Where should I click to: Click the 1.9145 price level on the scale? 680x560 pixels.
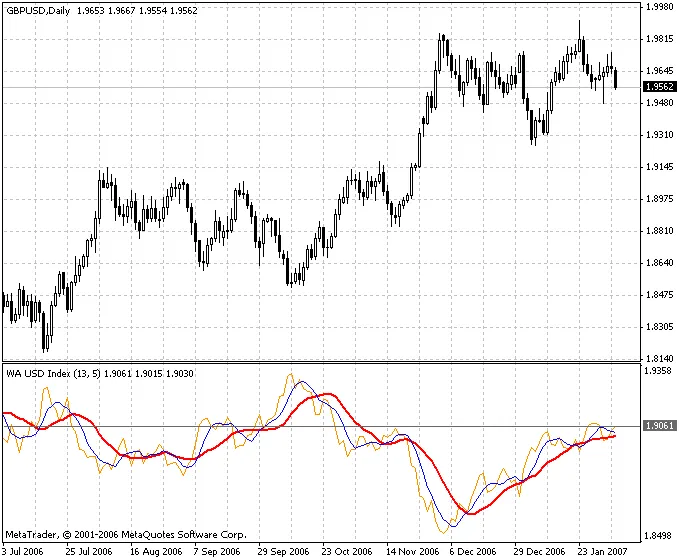tap(659, 167)
